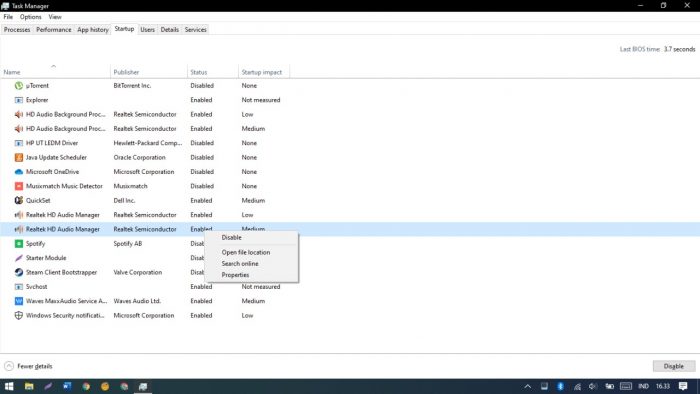Switch to the Services tab
Screen dimensions: 700x394
(196, 29)
